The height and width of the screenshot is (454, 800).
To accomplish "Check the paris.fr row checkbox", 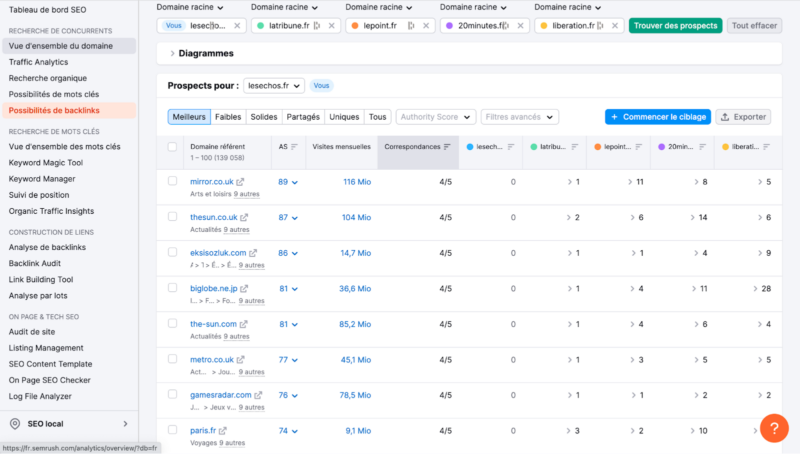I will 172,430.
